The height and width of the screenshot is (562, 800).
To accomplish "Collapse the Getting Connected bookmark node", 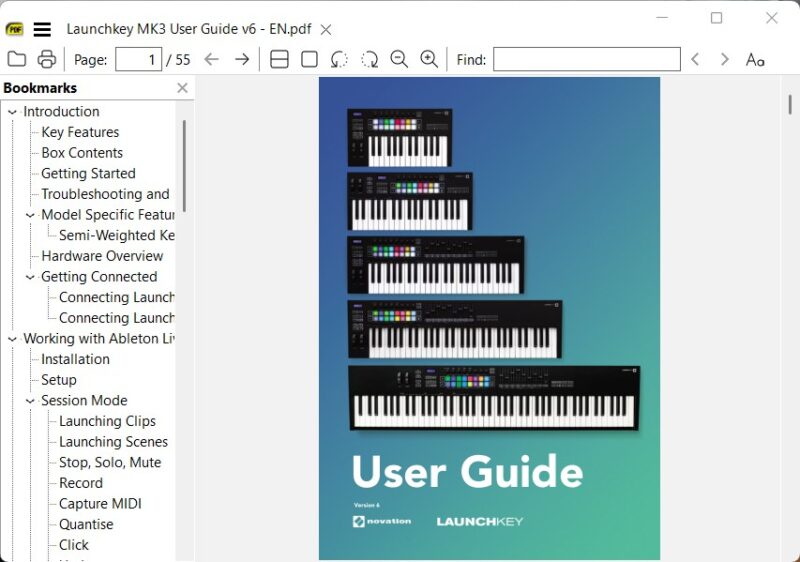I will click(31, 277).
